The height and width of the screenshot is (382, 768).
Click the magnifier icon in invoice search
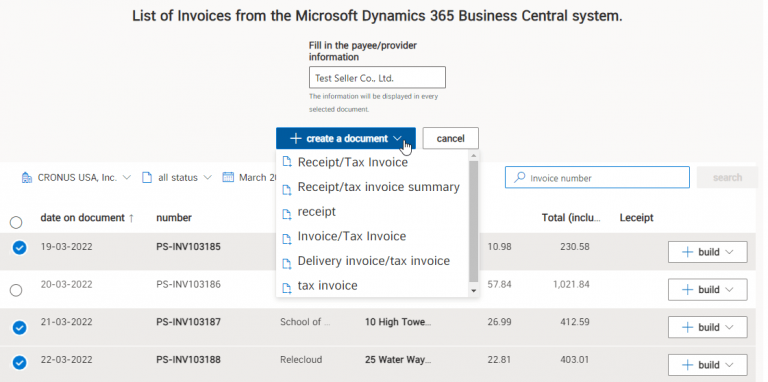pos(519,178)
